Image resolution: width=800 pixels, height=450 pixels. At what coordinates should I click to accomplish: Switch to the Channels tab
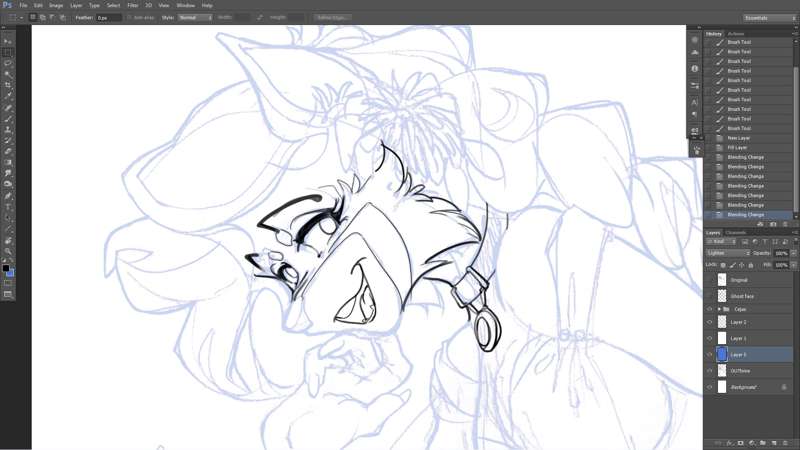(x=735, y=232)
